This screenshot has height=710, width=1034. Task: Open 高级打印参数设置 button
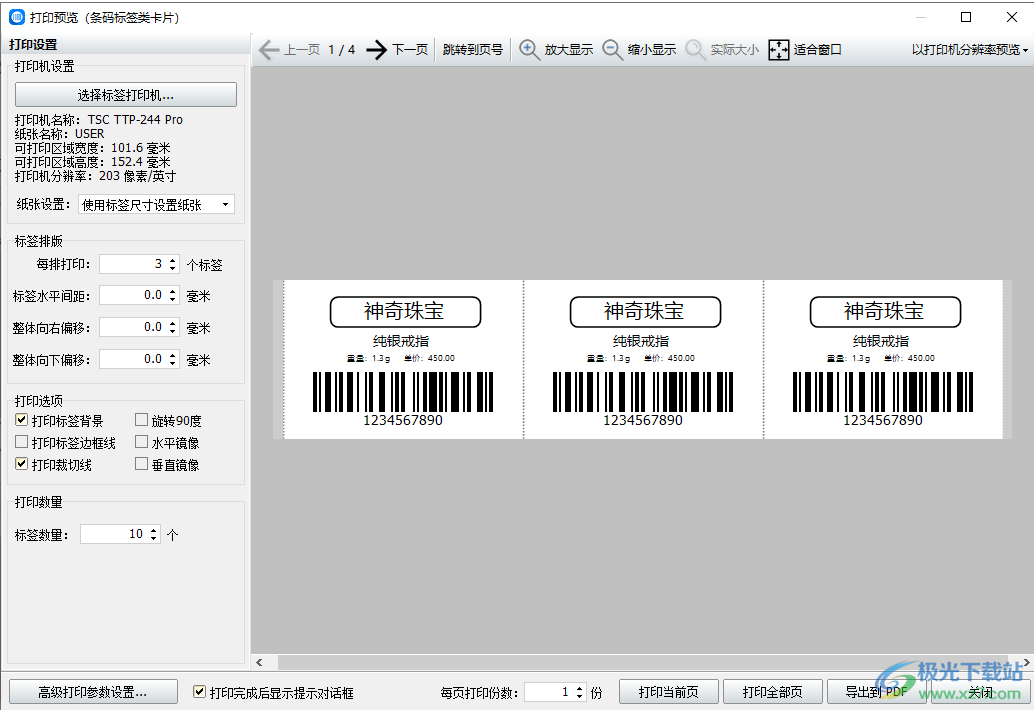pos(93,692)
